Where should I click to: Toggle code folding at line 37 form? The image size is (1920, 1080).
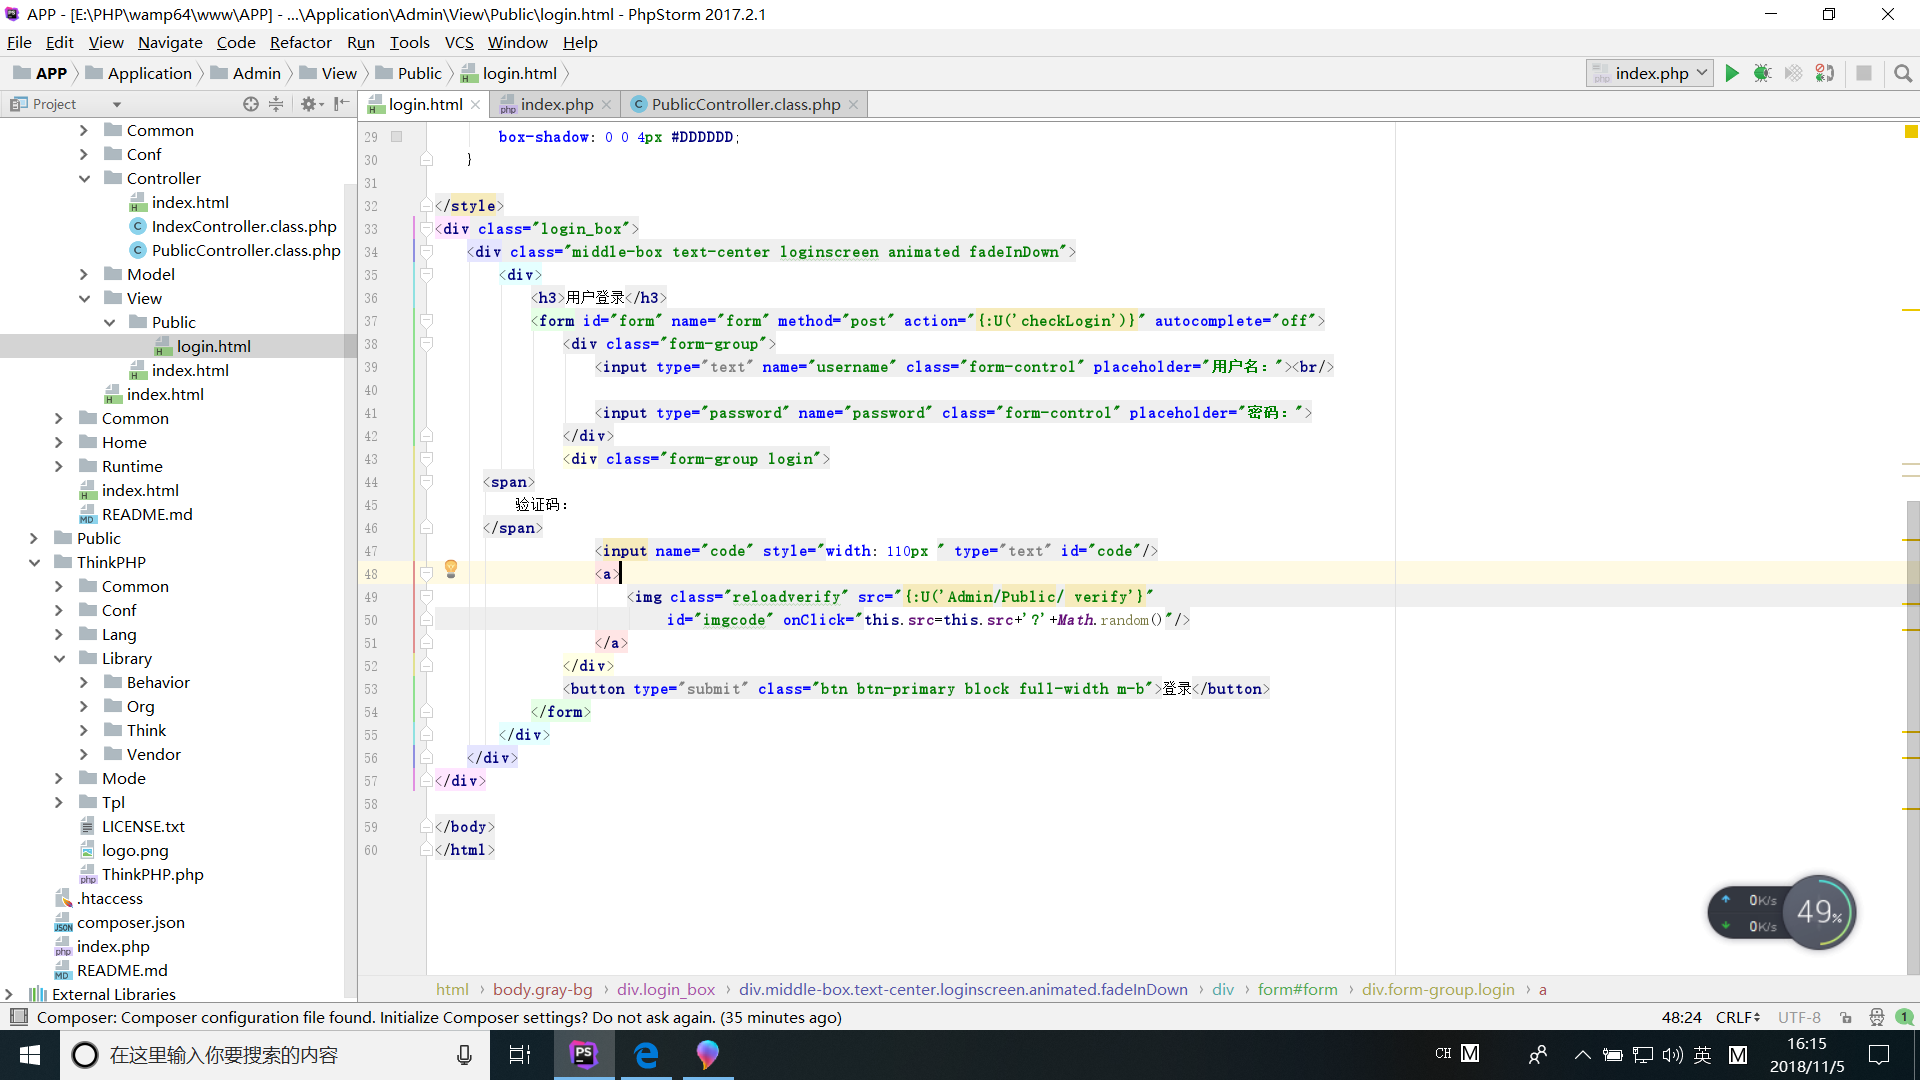(x=426, y=320)
